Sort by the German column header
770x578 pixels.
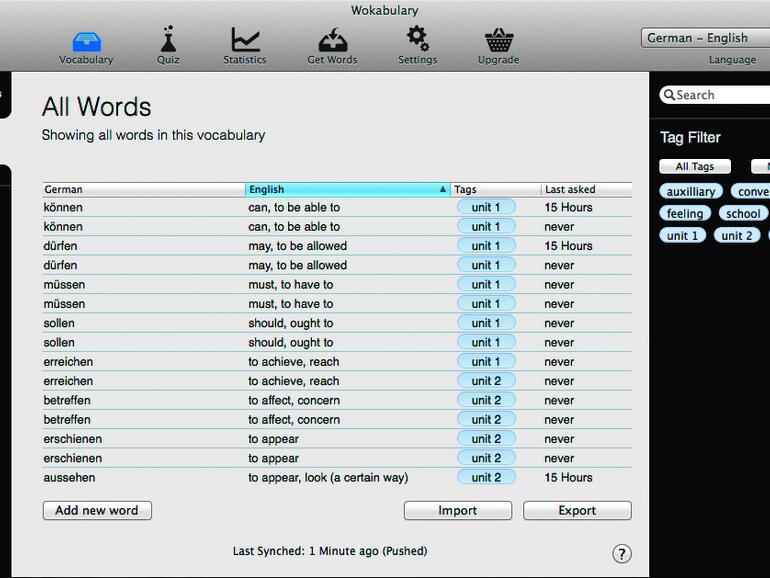[x=143, y=190]
